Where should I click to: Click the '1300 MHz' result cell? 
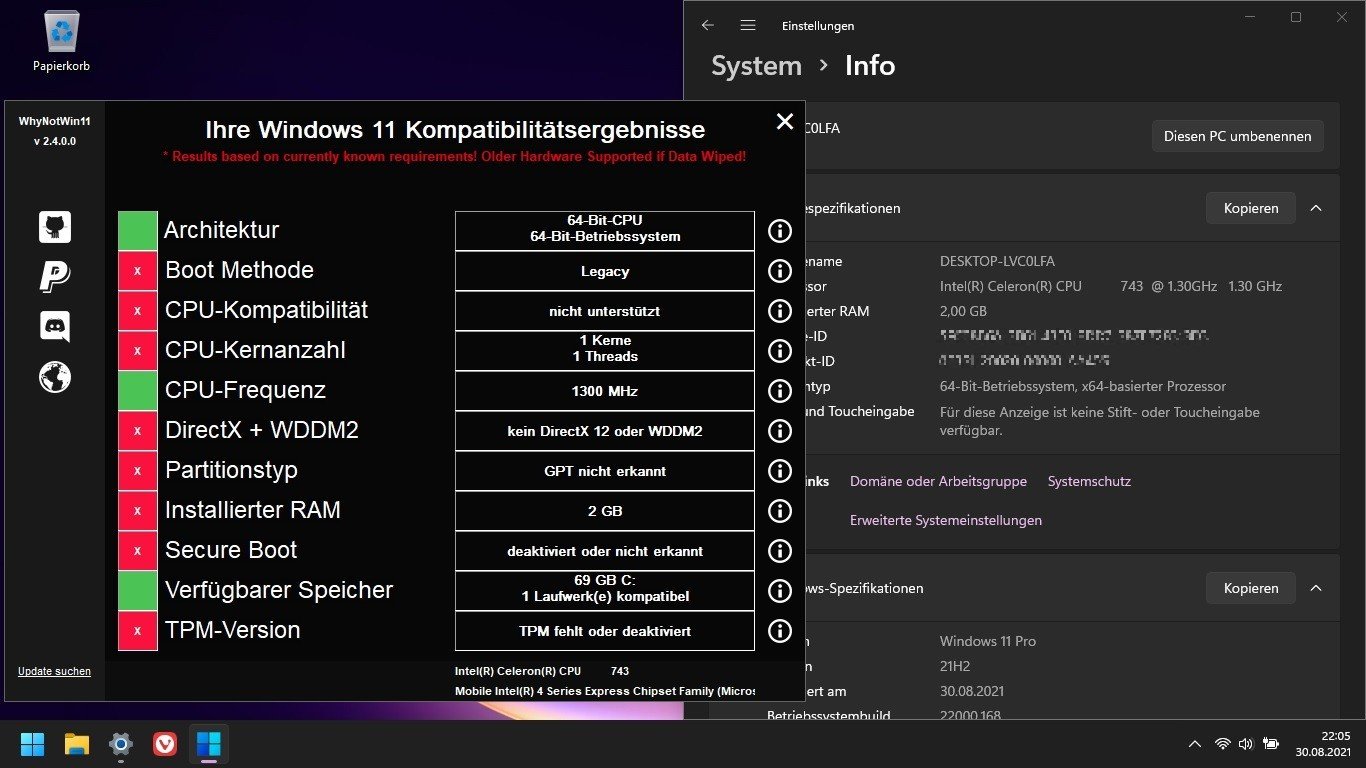tap(605, 391)
